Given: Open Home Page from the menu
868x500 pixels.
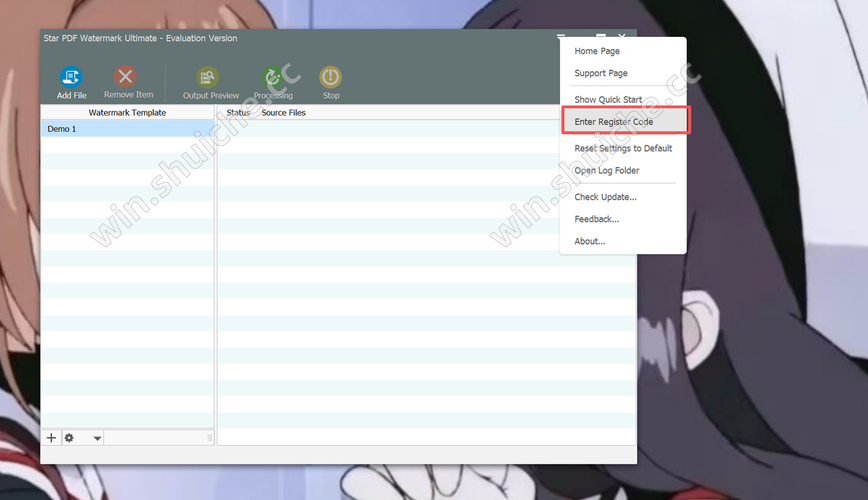Looking at the screenshot, I should (x=597, y=51).
